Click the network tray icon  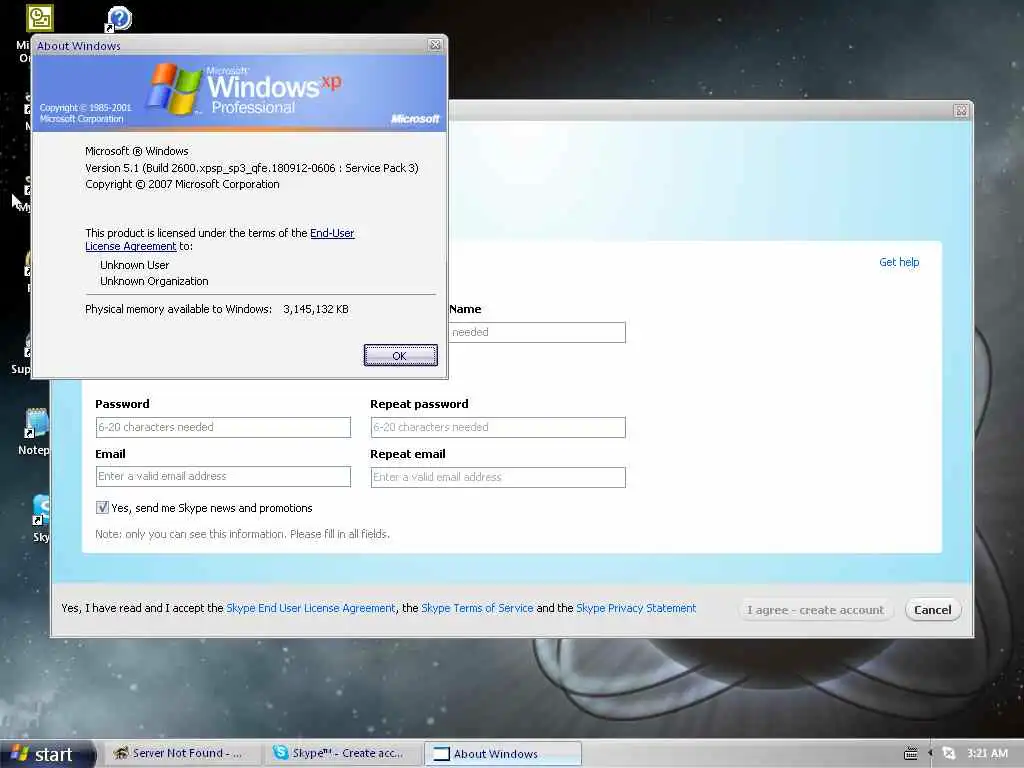click(949, 754)
